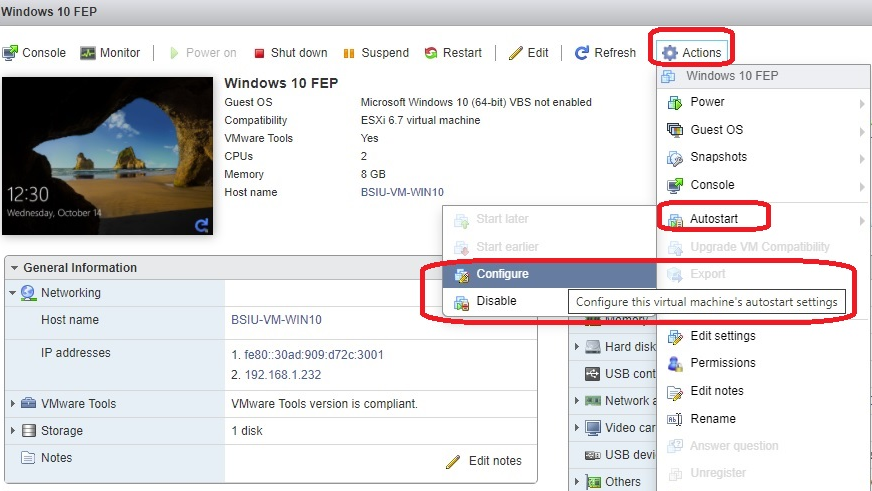Click the Console toolbar icon
Viewport: 872px width, 491px height.
click(x=10, y=53)
